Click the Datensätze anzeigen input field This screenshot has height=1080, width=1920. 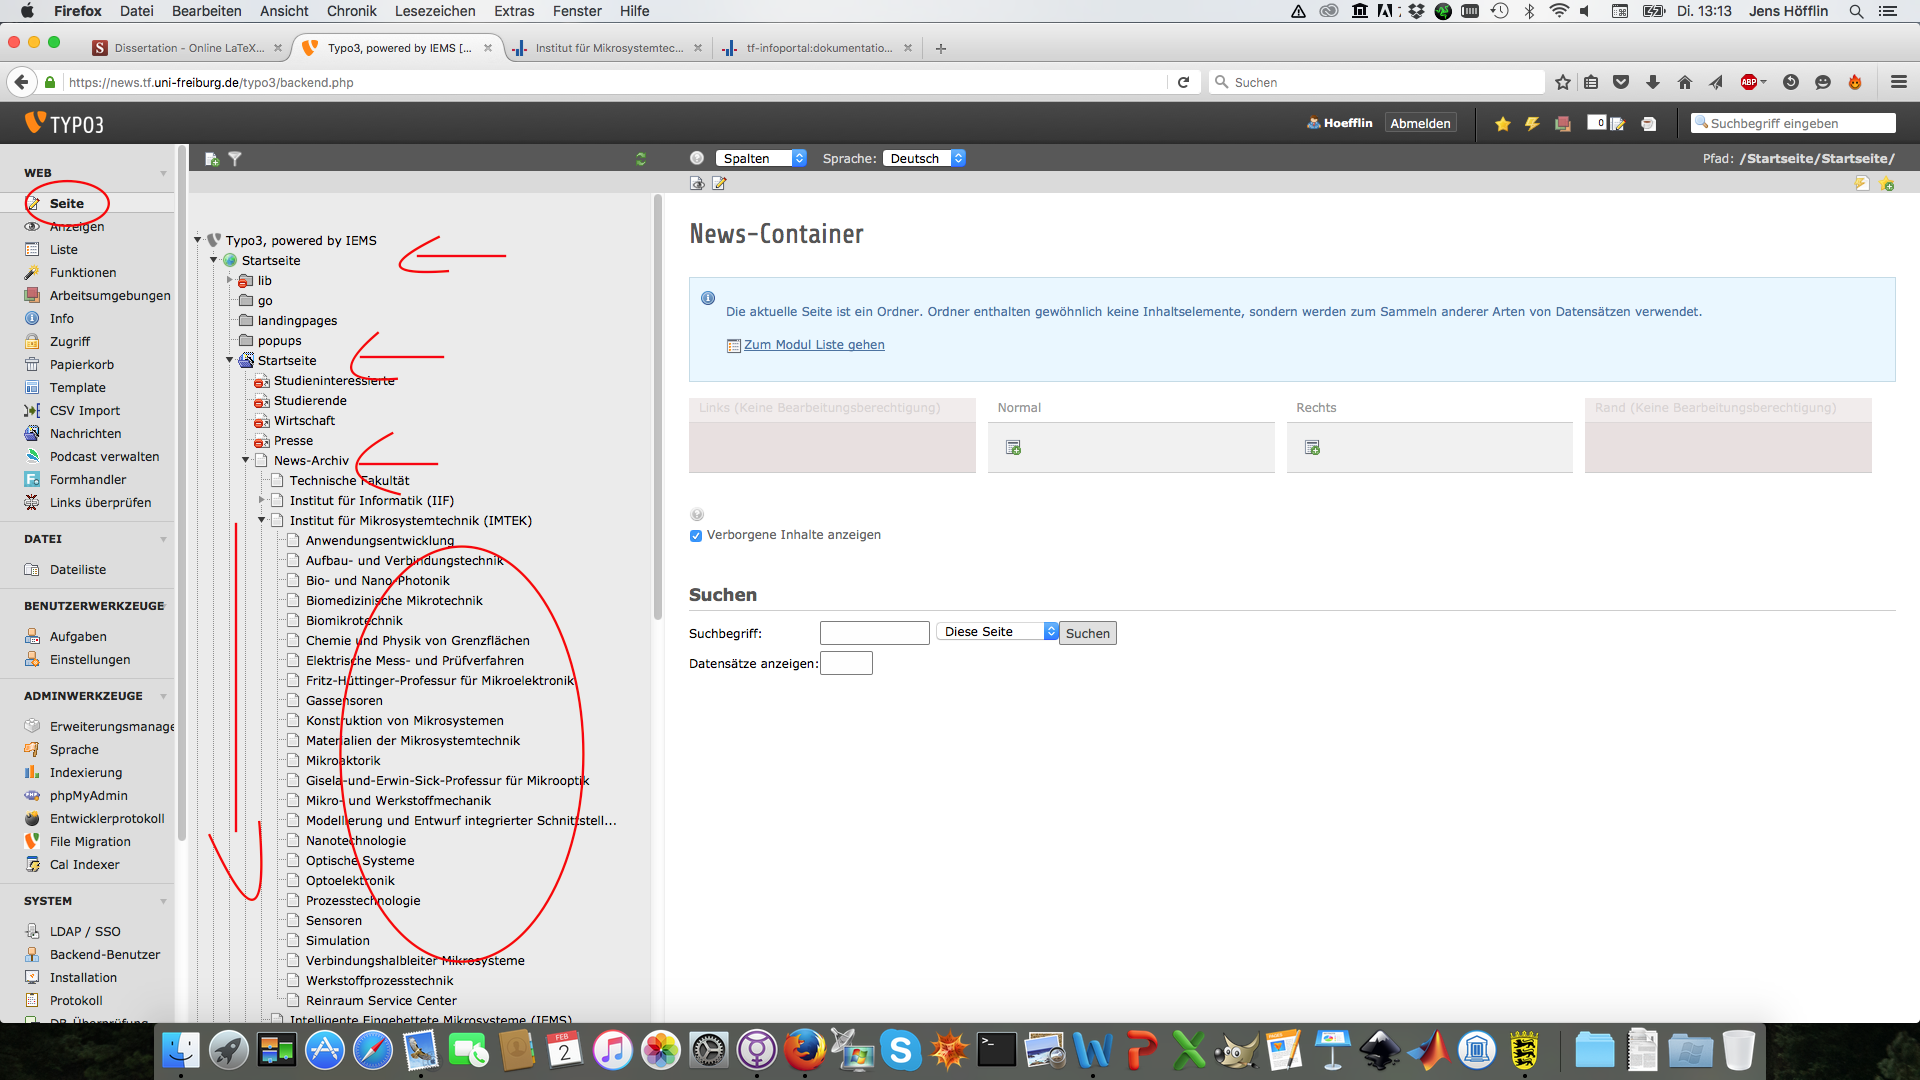coord(846,663)
